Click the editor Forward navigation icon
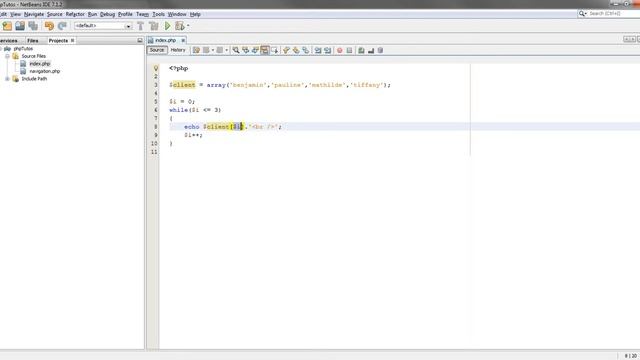Image resolution: width=640 pixels, height=360 pixels. (220, 50)
